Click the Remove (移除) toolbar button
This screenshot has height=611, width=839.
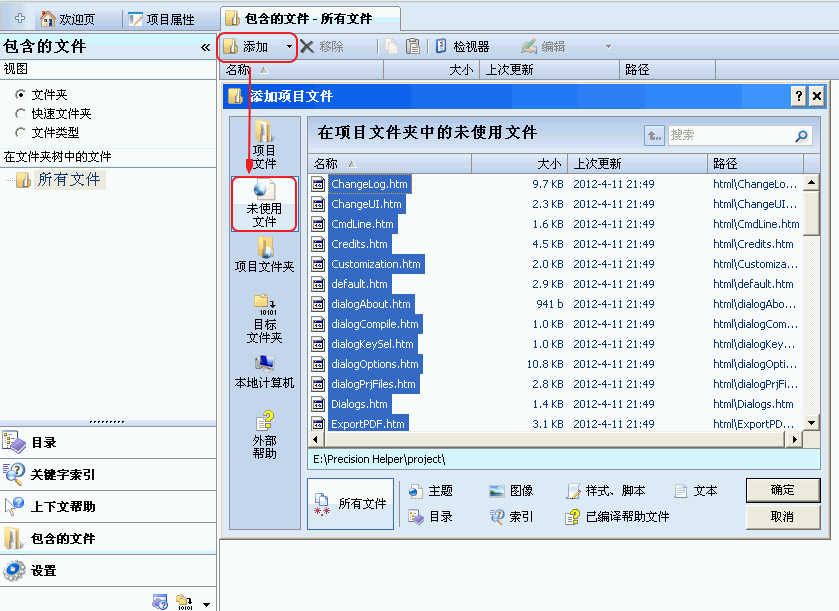322,47
